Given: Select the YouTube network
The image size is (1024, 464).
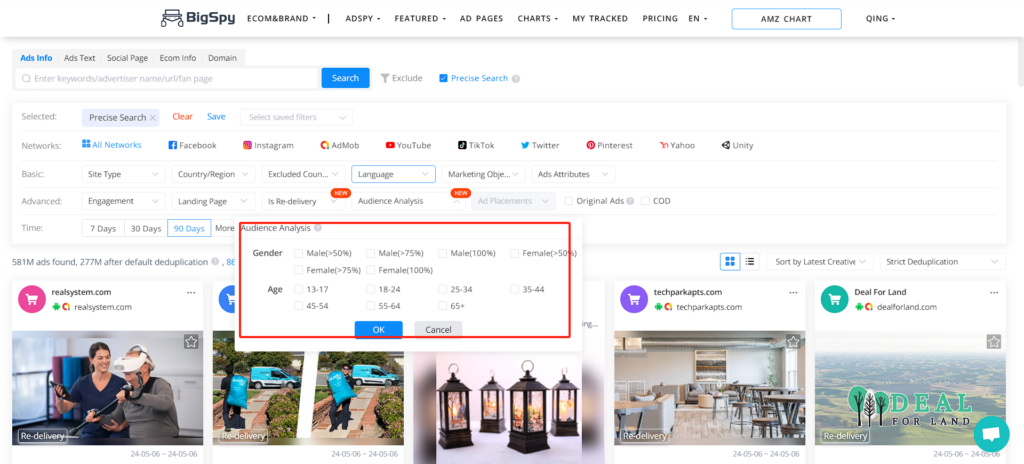Looking at the screenshot, I should (408, 145).
